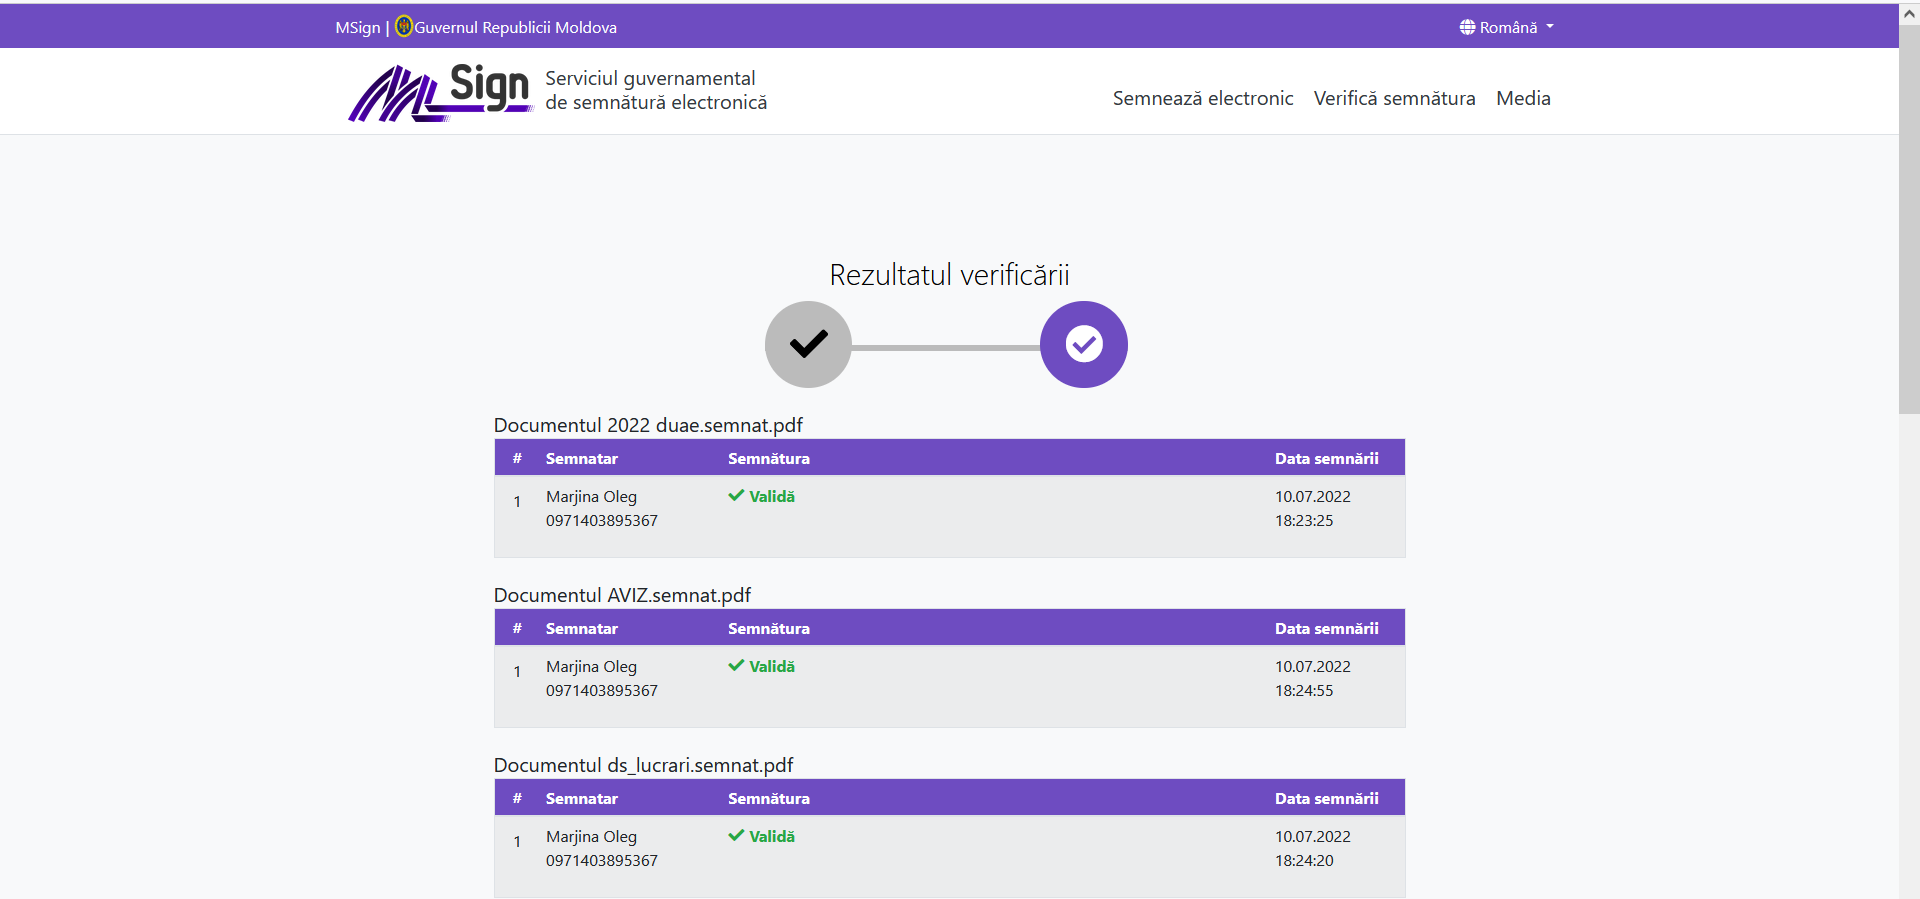Click the globe language icon

pos(1467,27)
